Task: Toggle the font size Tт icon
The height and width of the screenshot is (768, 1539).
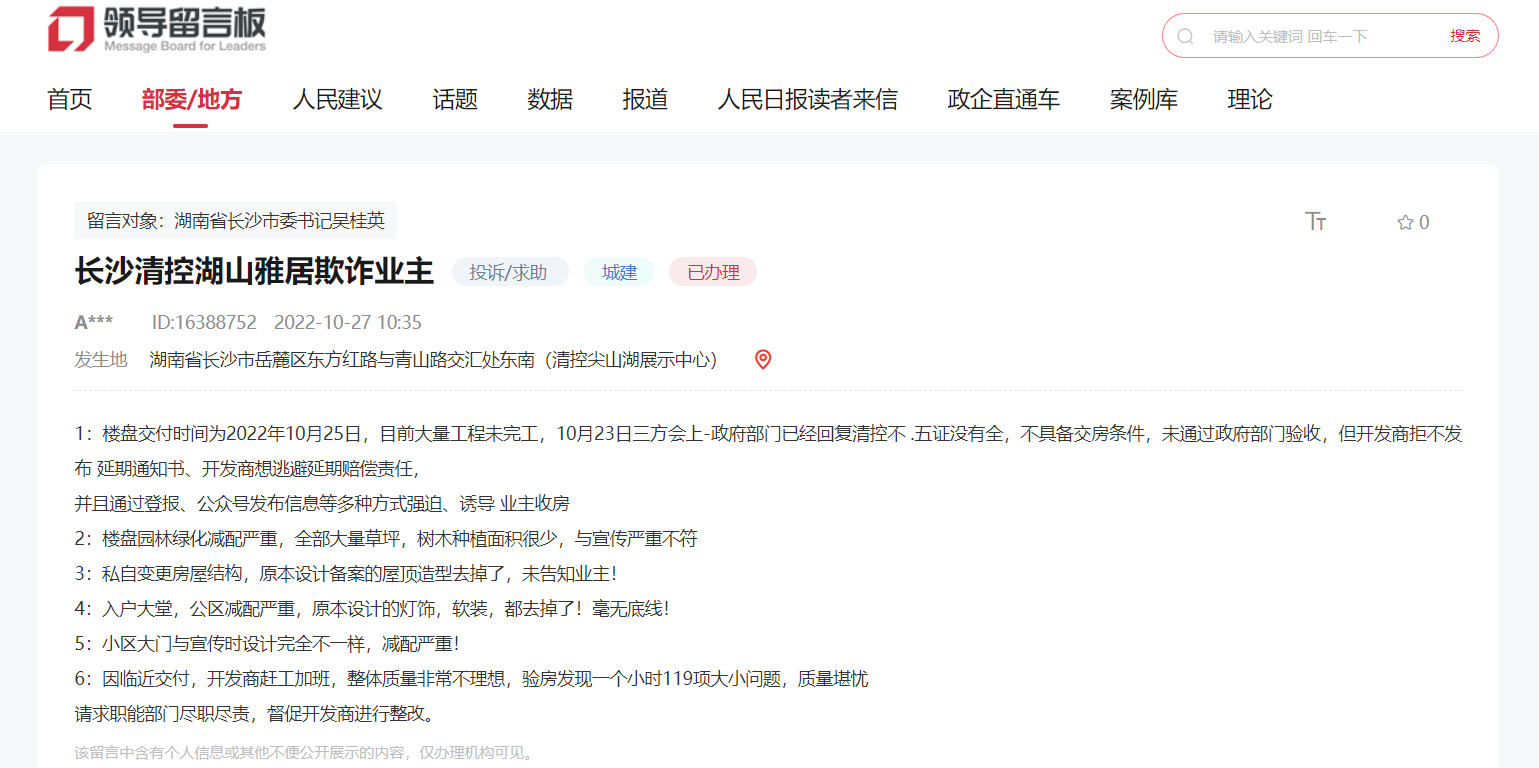Action: click(x=1315, y=221)
